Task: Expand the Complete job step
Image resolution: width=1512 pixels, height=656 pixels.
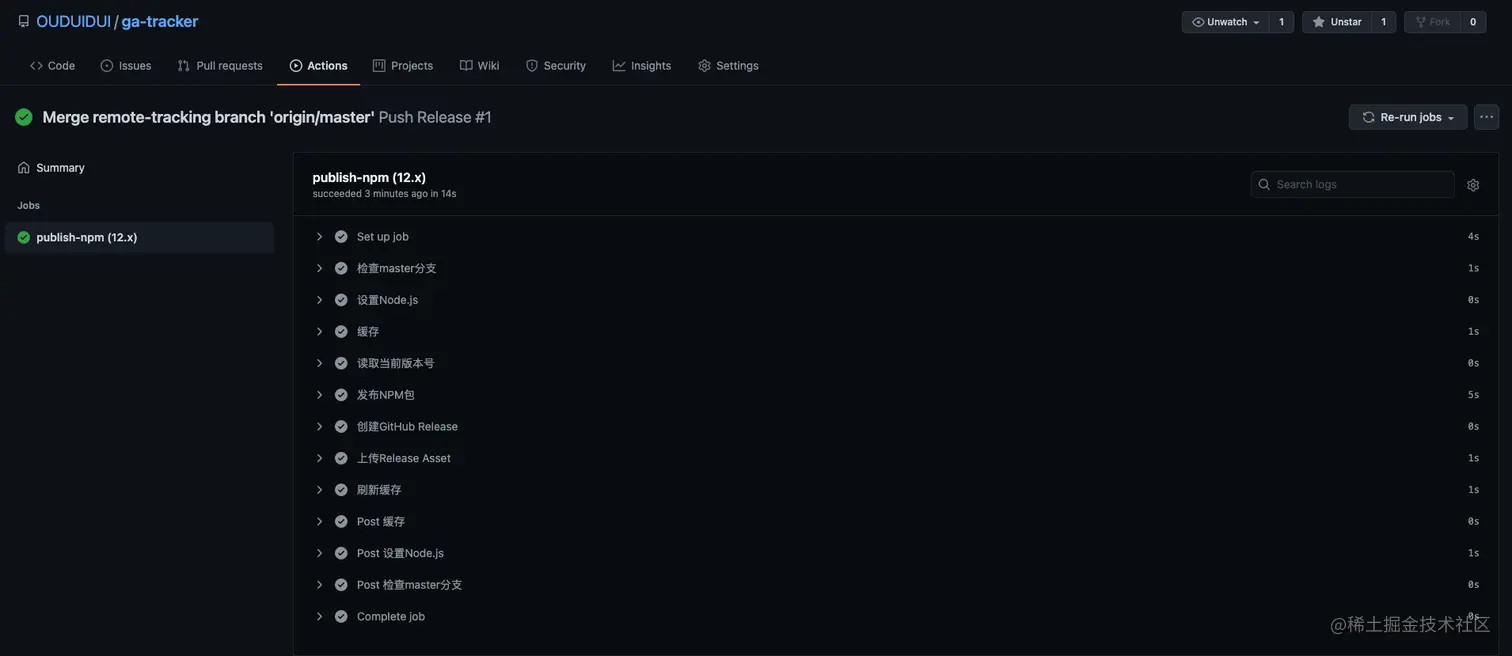Action: tap(320, 617)
